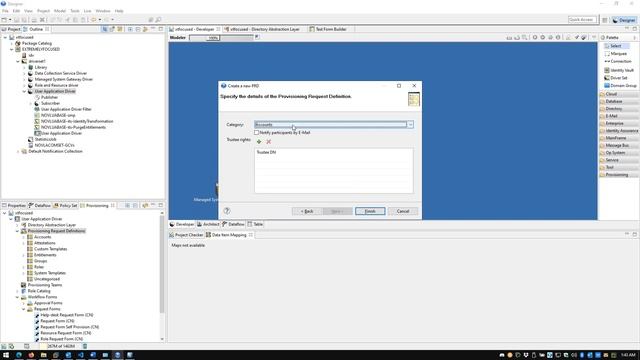Open the Windows Start button
This screenshot has height=360, width=640.
point(6,355)
